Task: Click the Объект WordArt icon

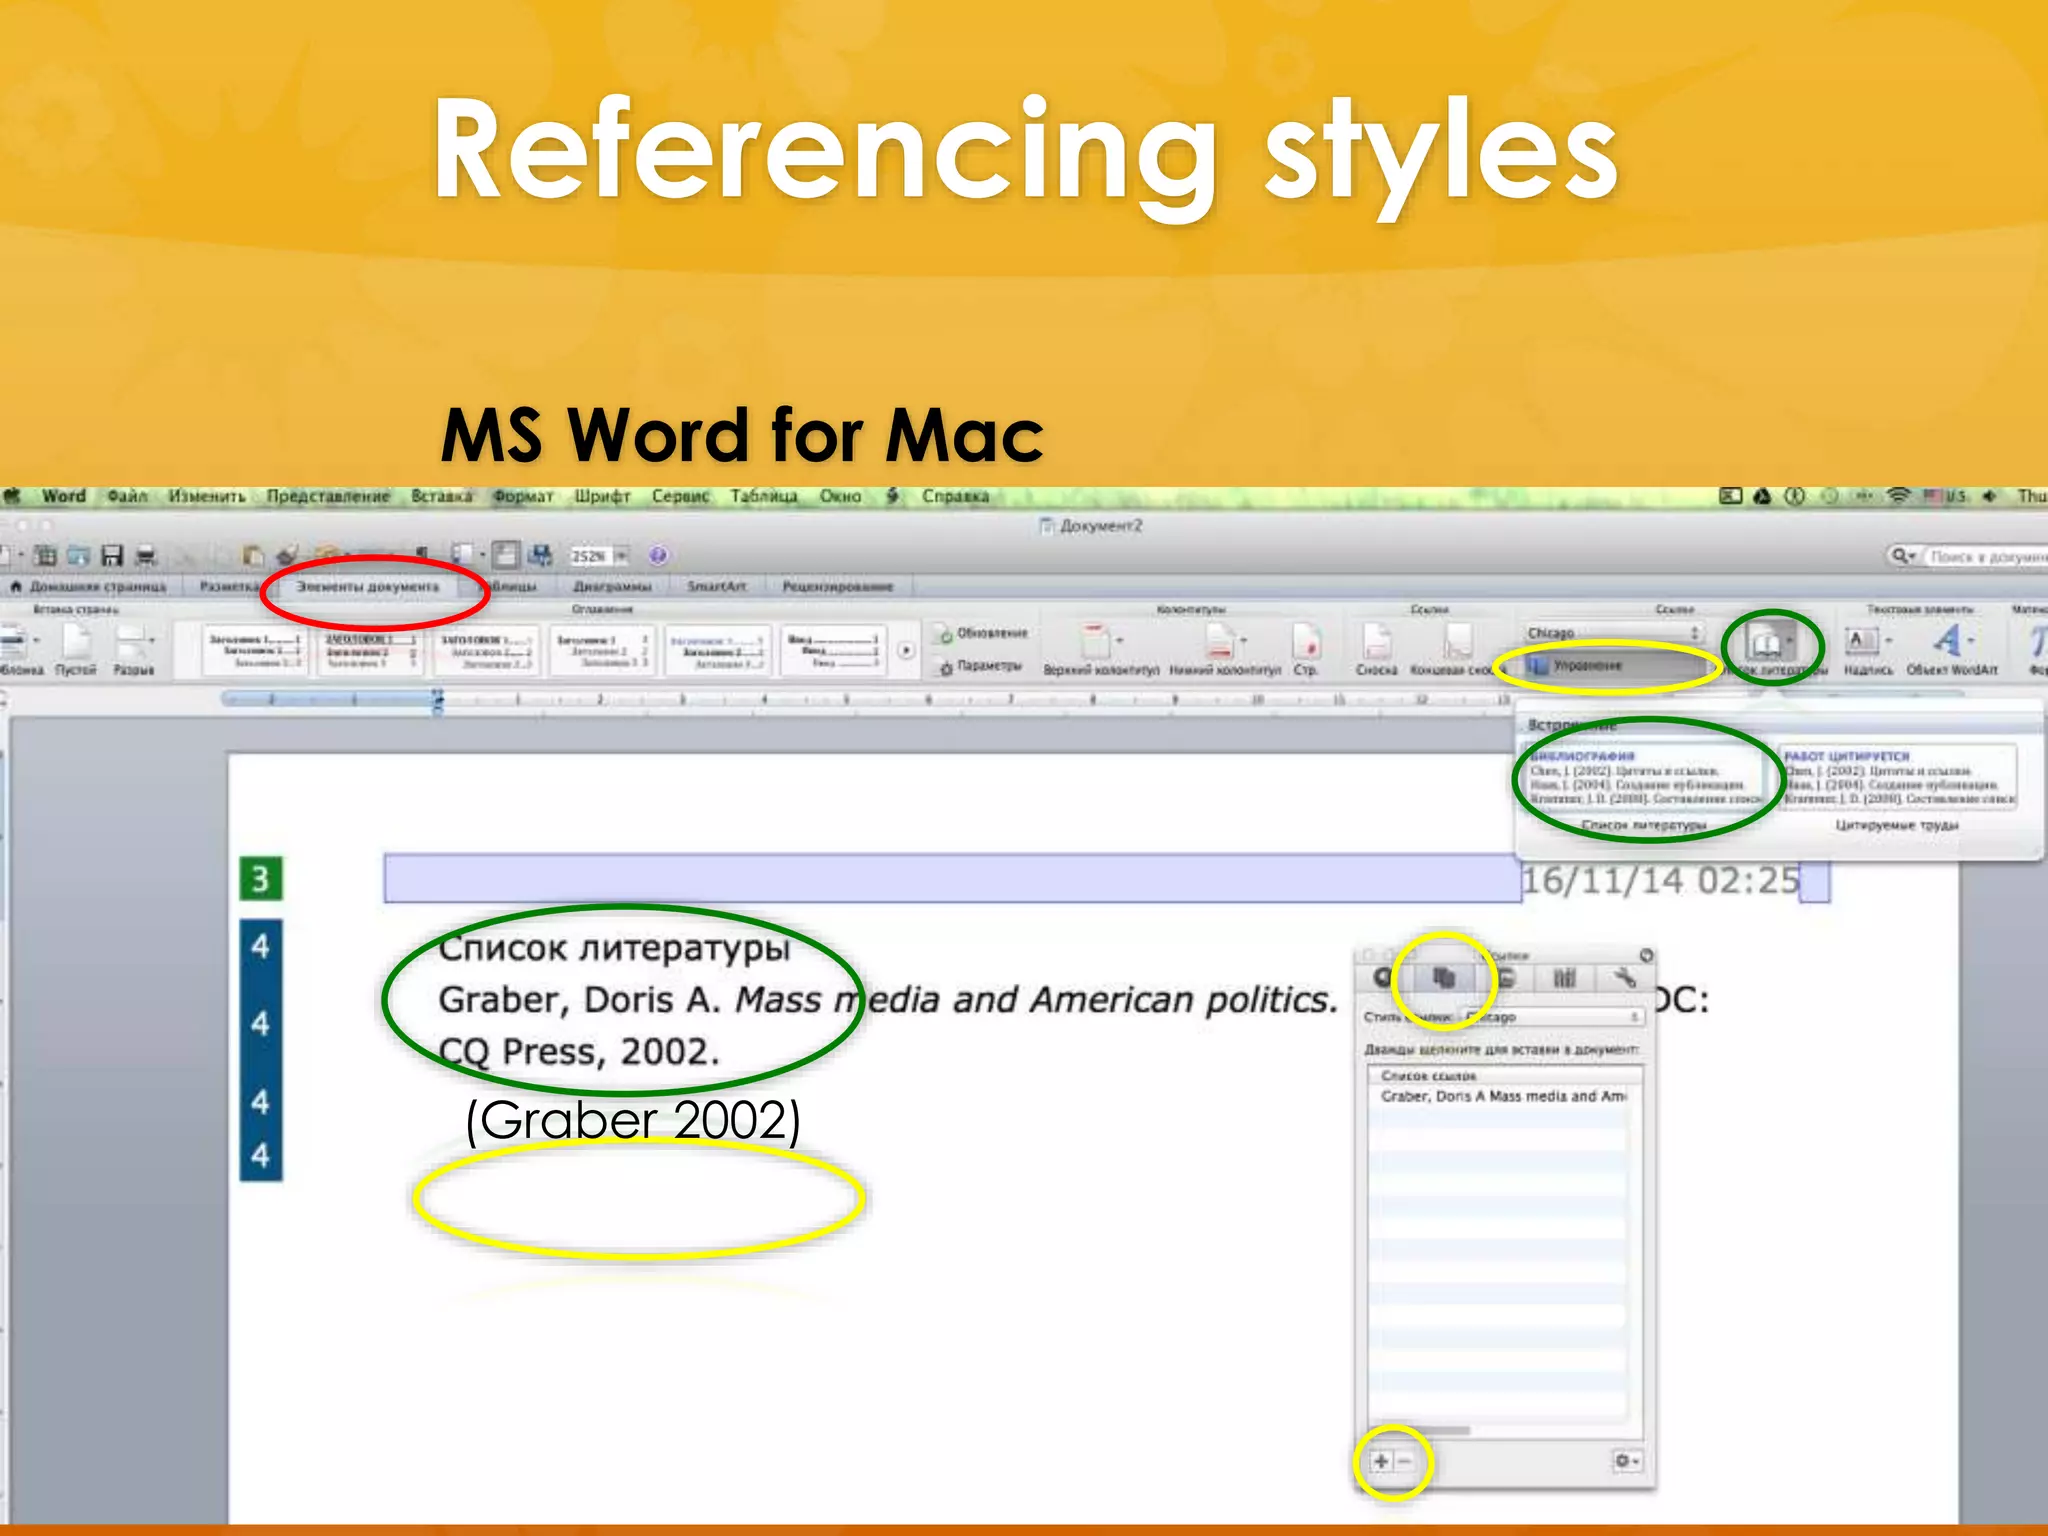Action: (x=1946, y=640)
